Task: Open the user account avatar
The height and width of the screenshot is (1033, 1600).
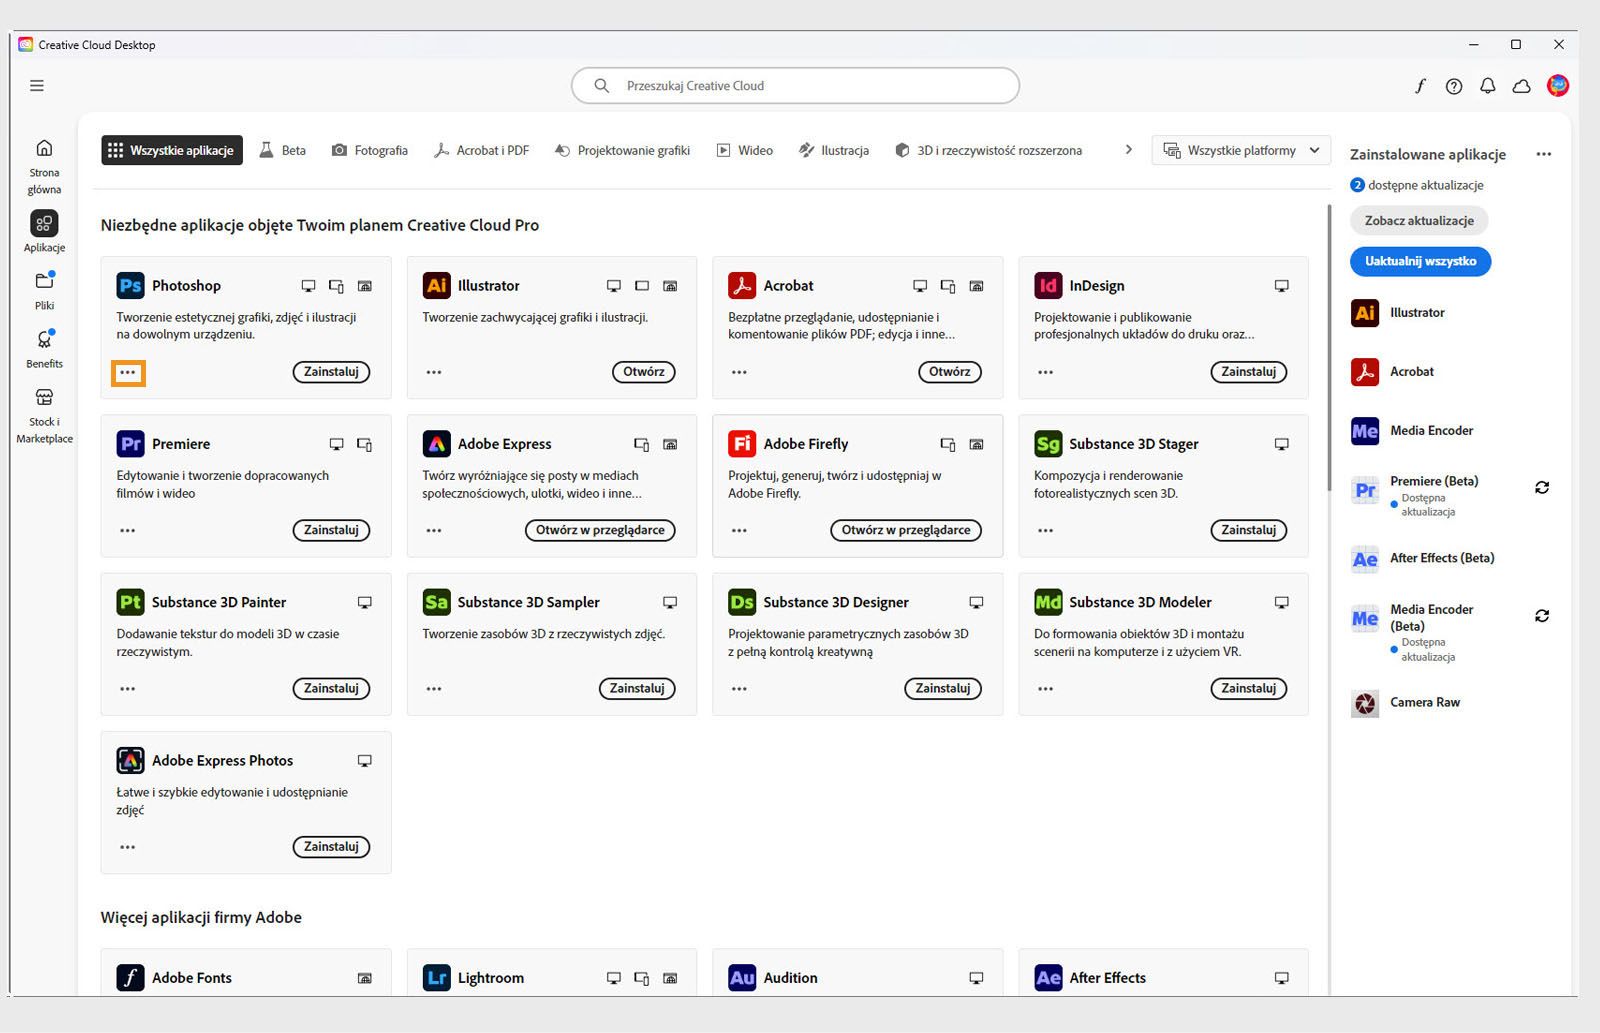Action: (x=1557, y=86)
